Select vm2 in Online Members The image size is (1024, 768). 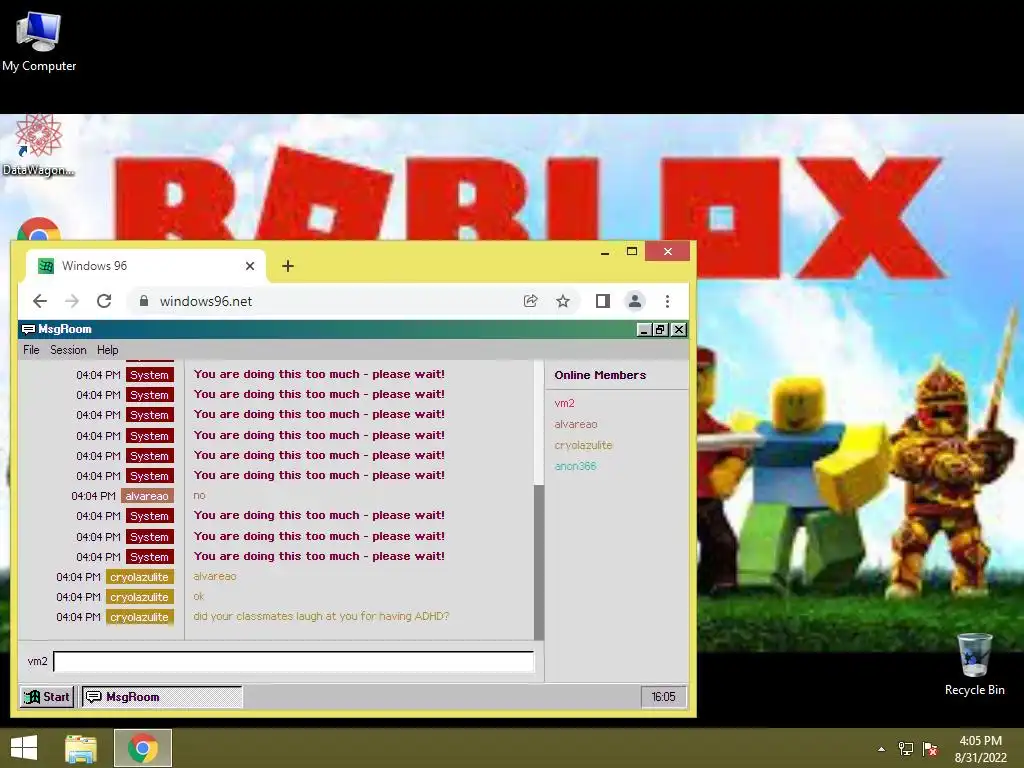click(x=564, y=404)
